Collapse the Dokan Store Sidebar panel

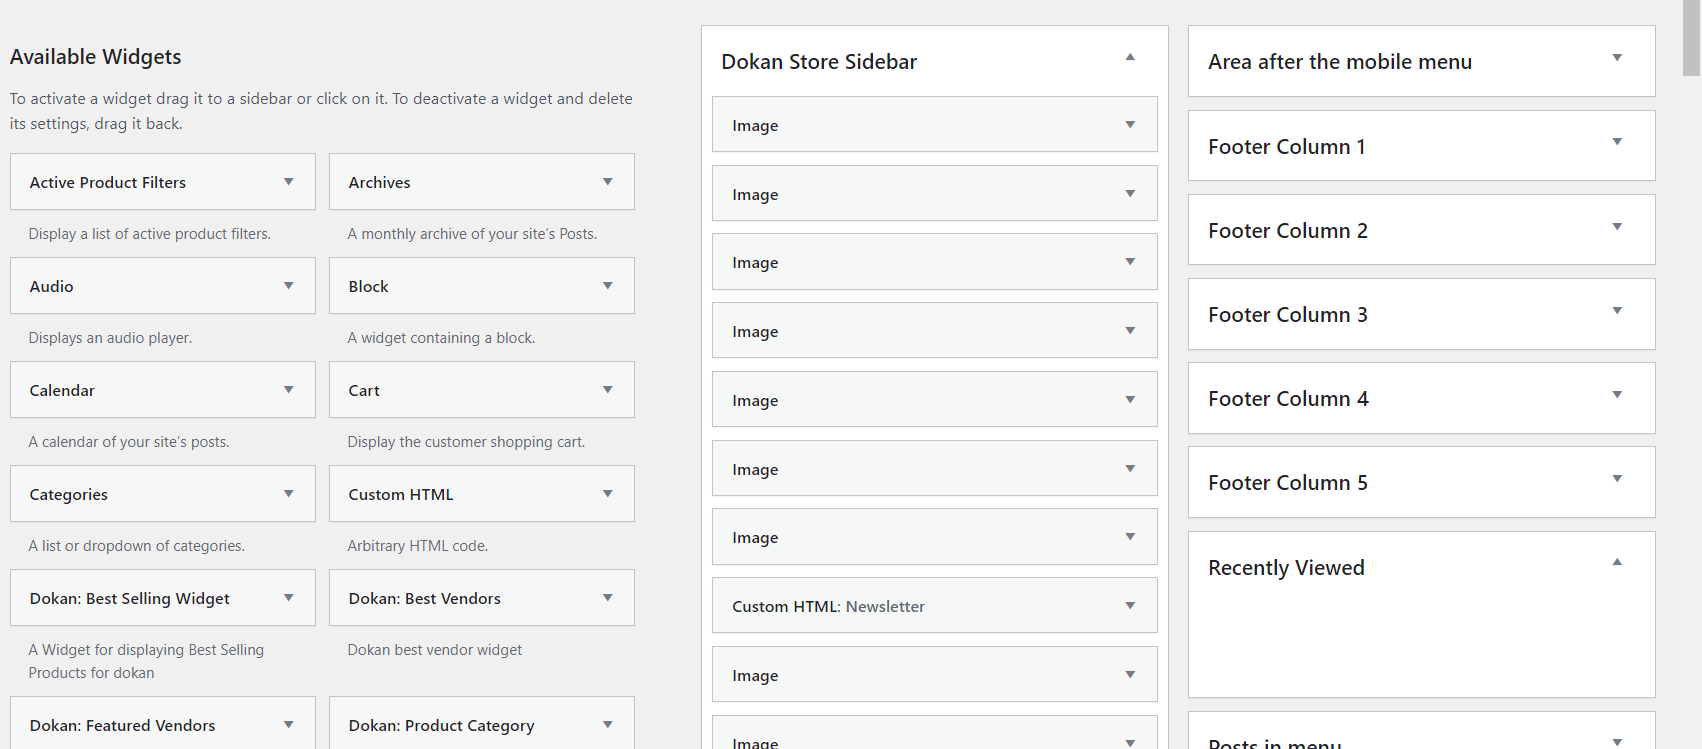click(1130, 58)
